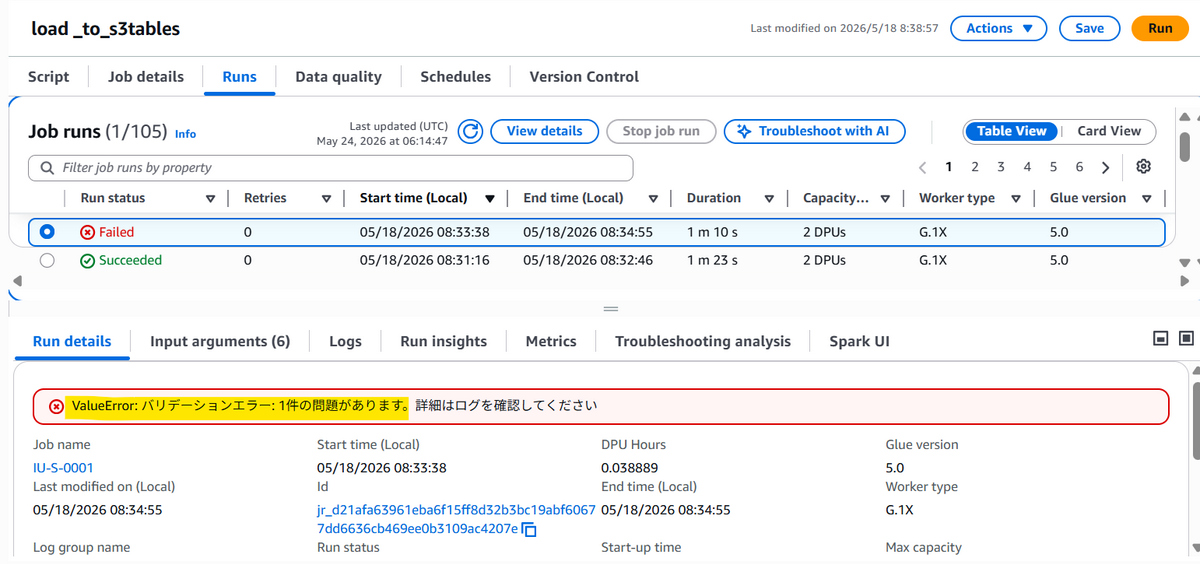Open the Schedules tab

(x=455, y=76)
